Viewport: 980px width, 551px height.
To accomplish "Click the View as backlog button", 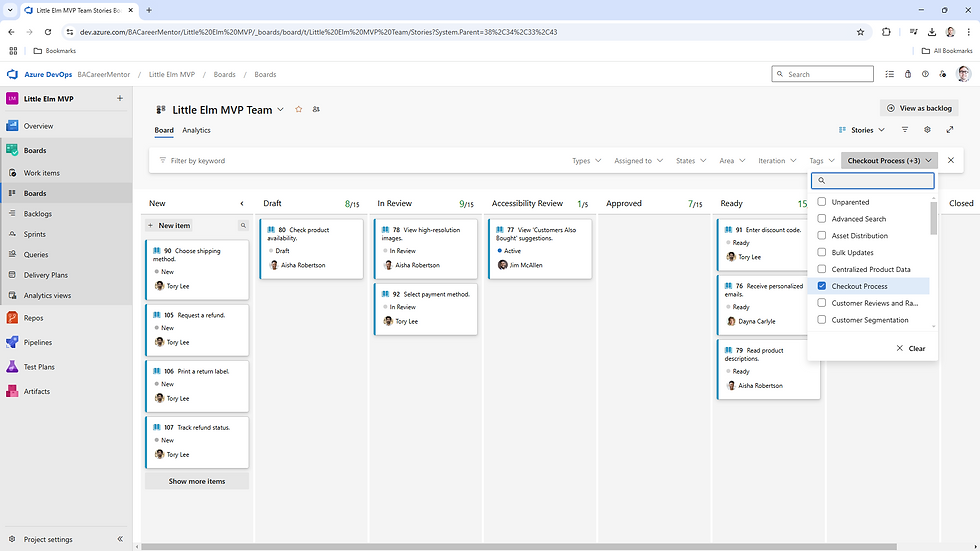I will (919, 108).
